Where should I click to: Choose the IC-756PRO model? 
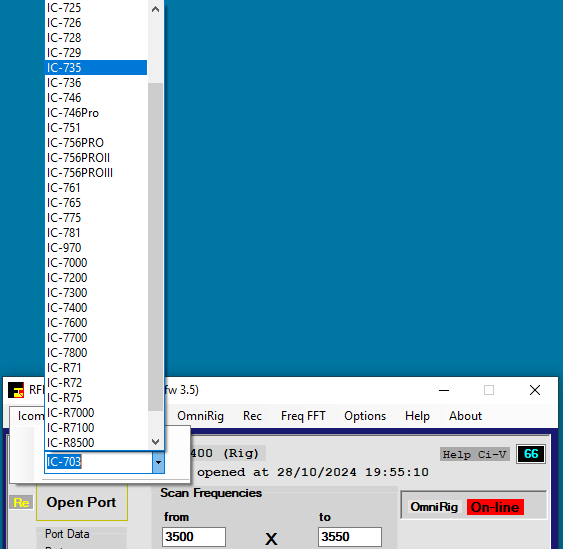96,143
